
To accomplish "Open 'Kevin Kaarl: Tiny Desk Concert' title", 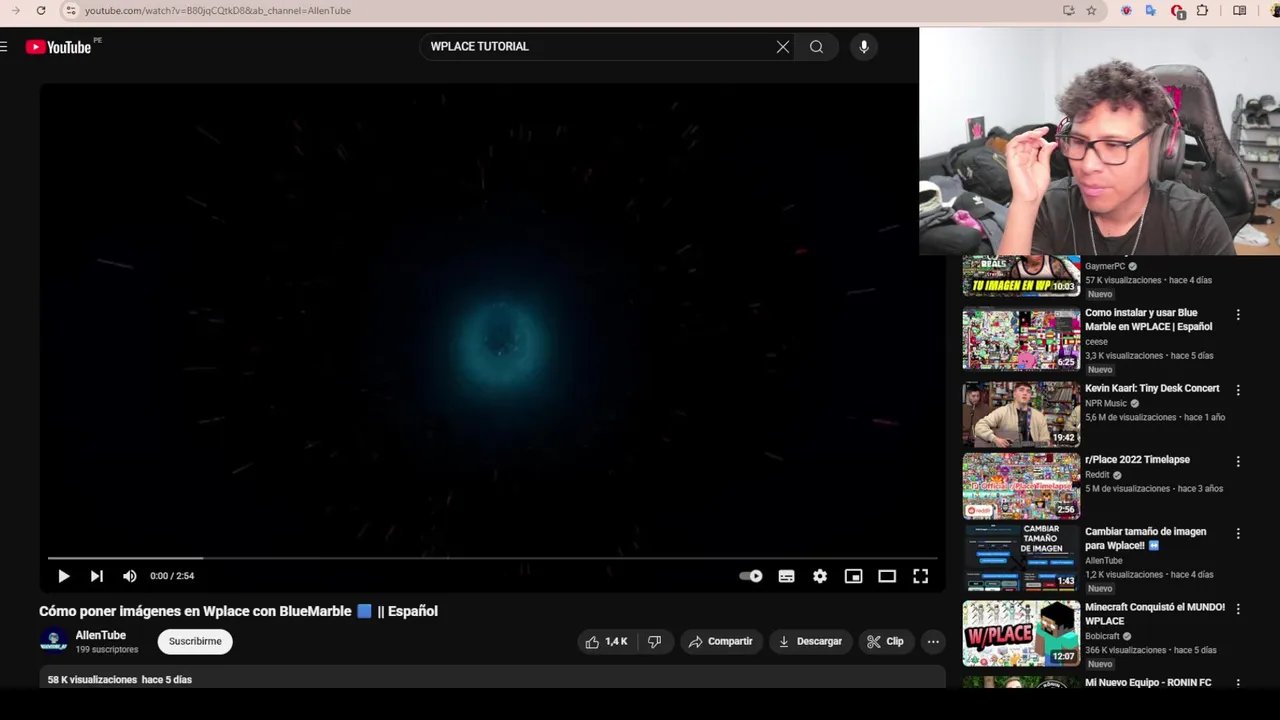I will 1152,388.
